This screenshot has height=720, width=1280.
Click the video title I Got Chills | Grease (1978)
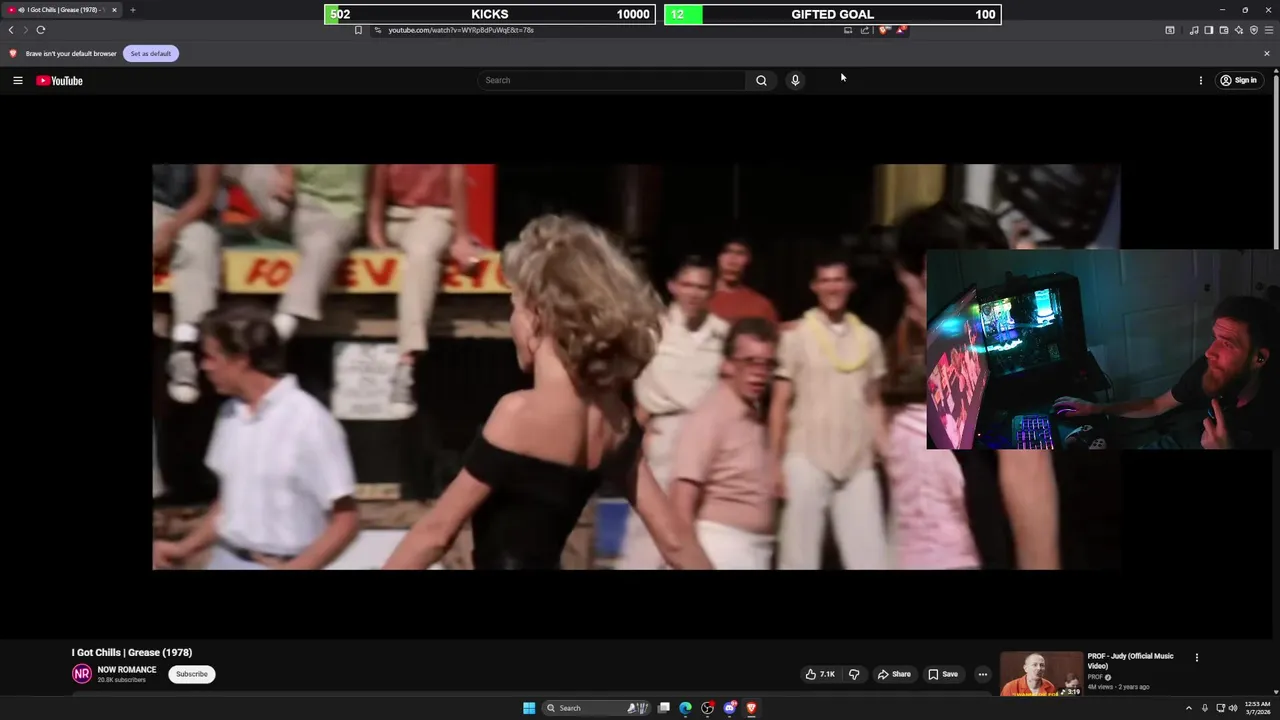tap(132, 652)
